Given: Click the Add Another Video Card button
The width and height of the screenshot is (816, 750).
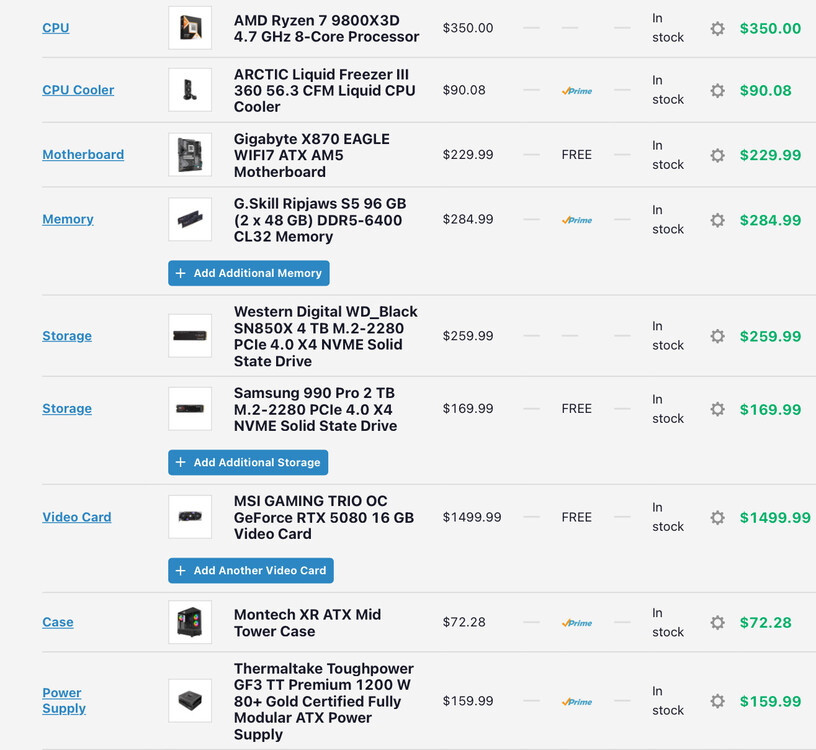Looking at the screenshot, I should 250,571.
